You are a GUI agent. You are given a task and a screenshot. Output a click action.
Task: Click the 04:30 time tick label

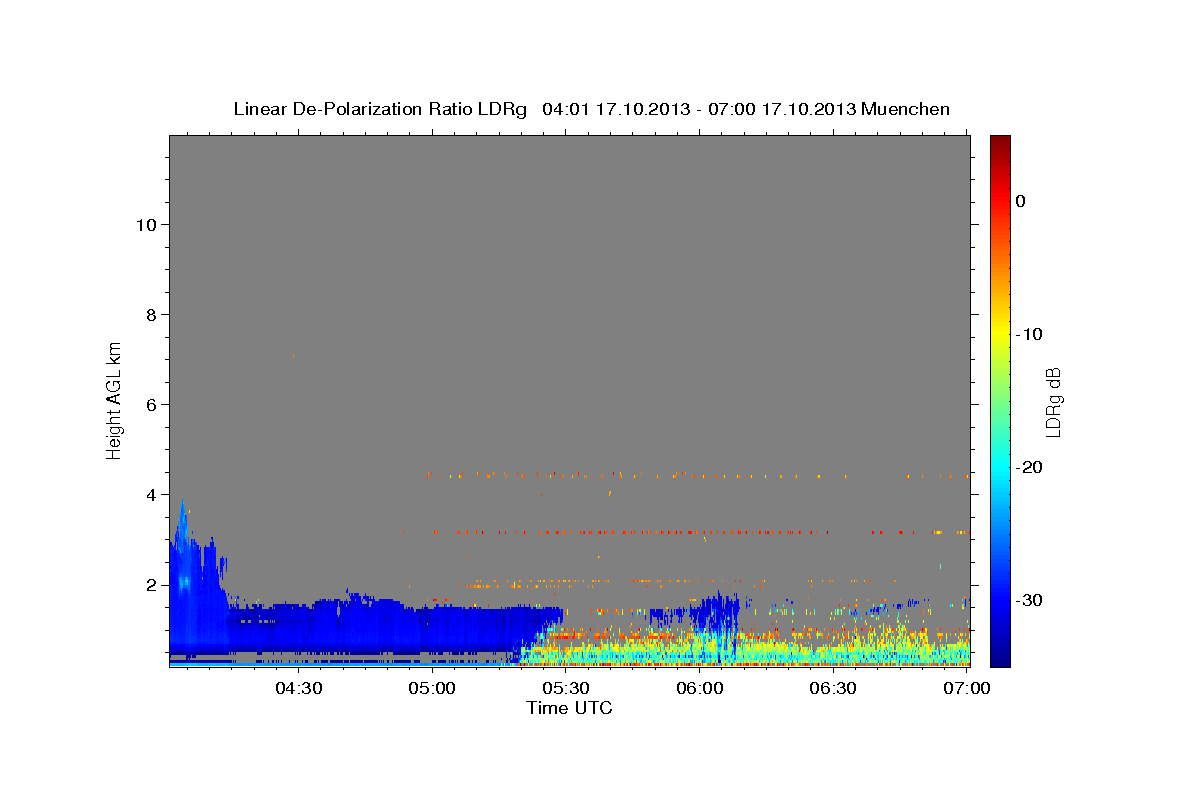coord(299,688)
